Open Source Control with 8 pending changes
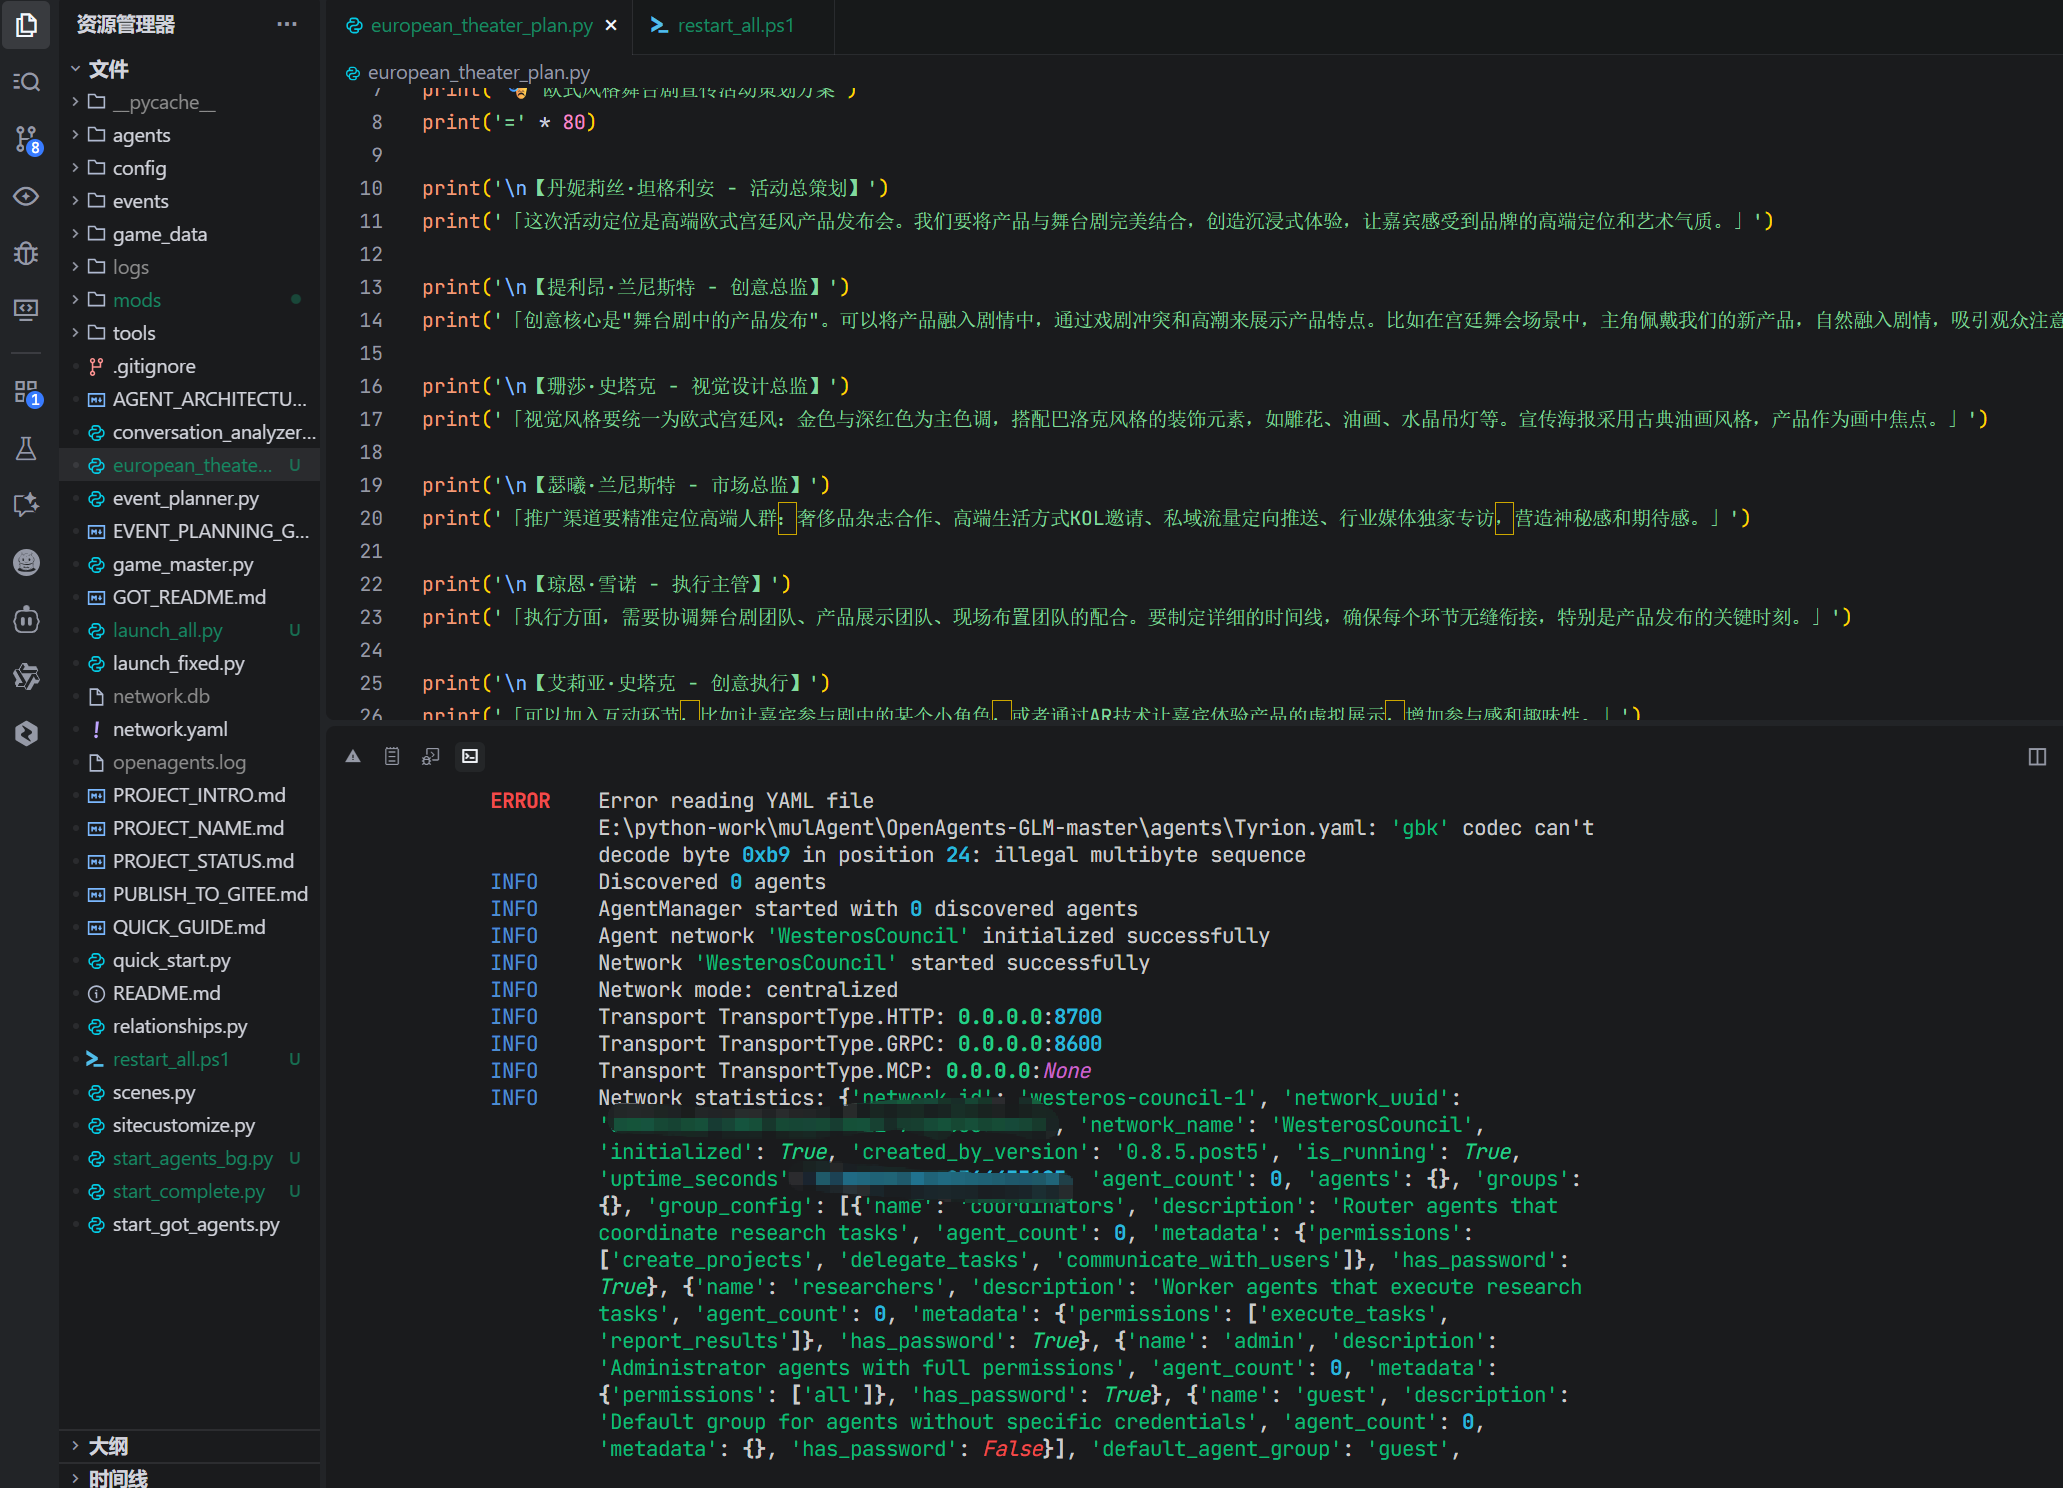This screenshot has width=2063, height=1488. [x=26, y=139]
